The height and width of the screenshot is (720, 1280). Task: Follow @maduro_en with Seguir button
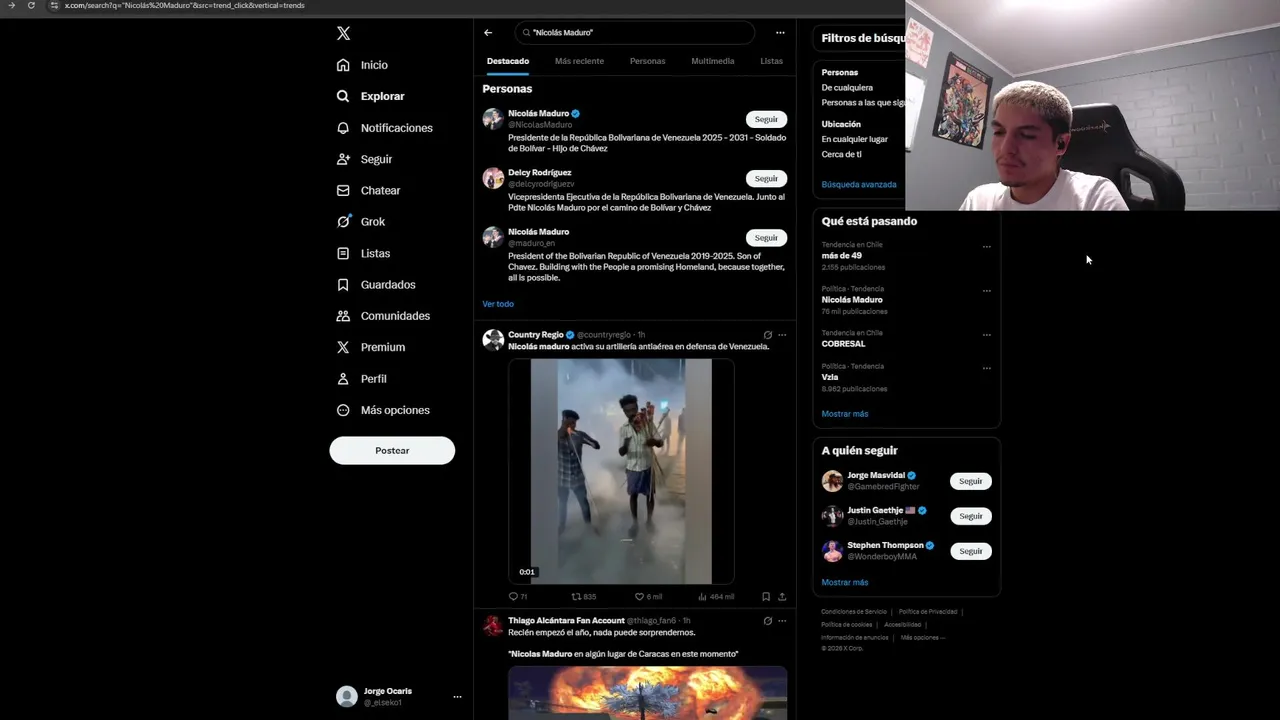pos(766,237)
